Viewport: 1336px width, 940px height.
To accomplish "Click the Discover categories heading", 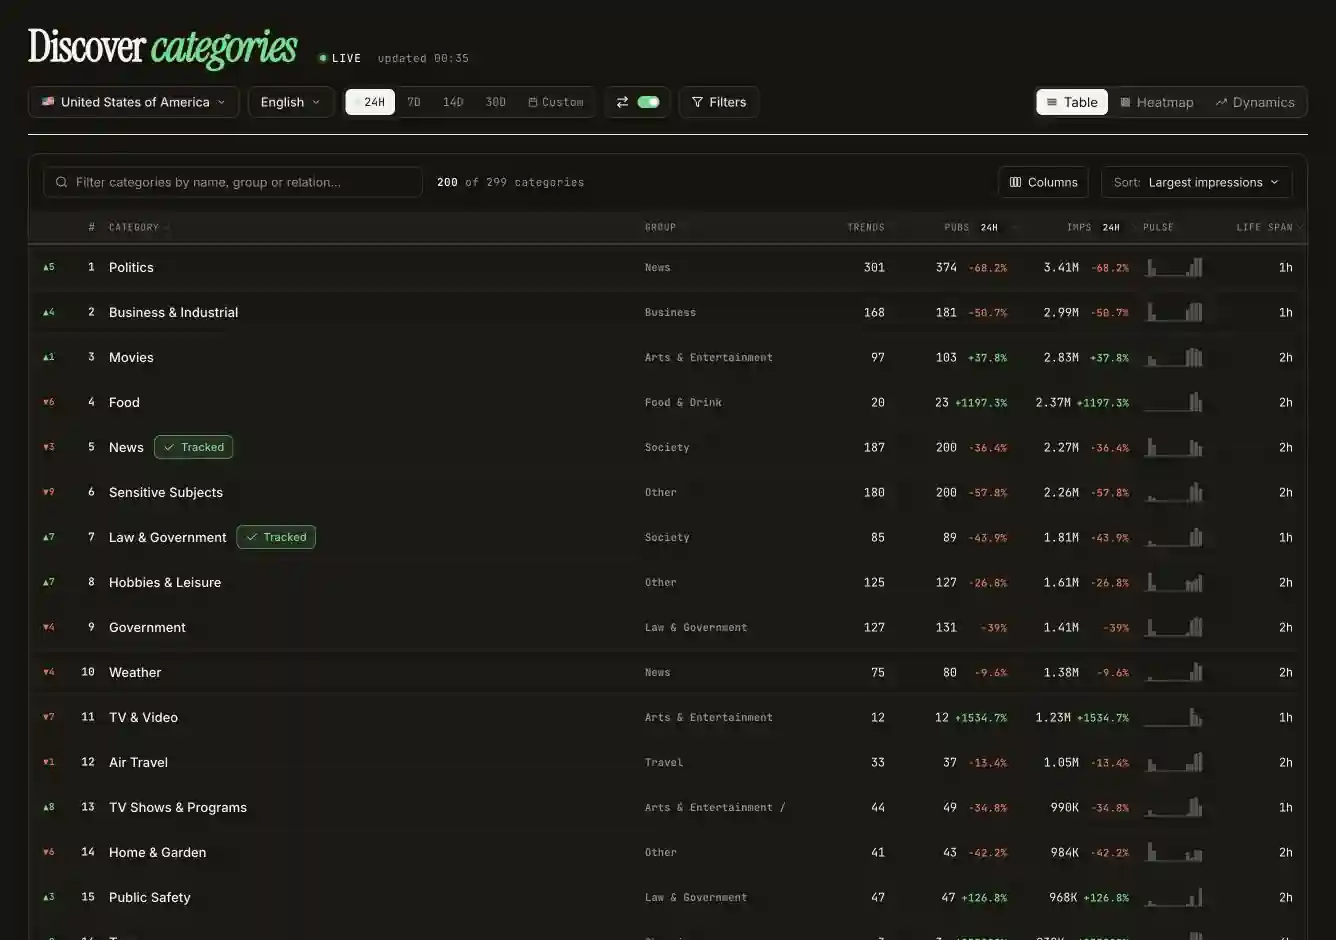I will [x=162, y=47].
